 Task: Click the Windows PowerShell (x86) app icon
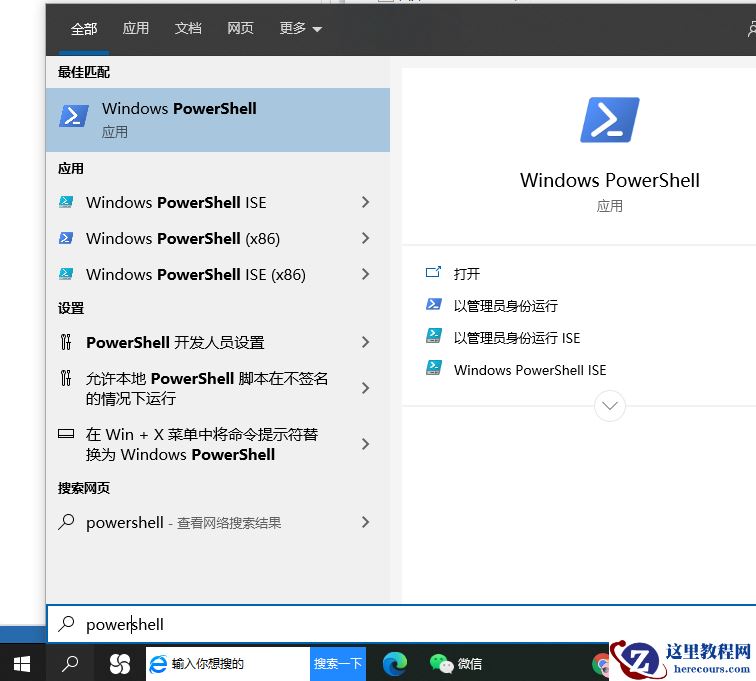(66, 238)
